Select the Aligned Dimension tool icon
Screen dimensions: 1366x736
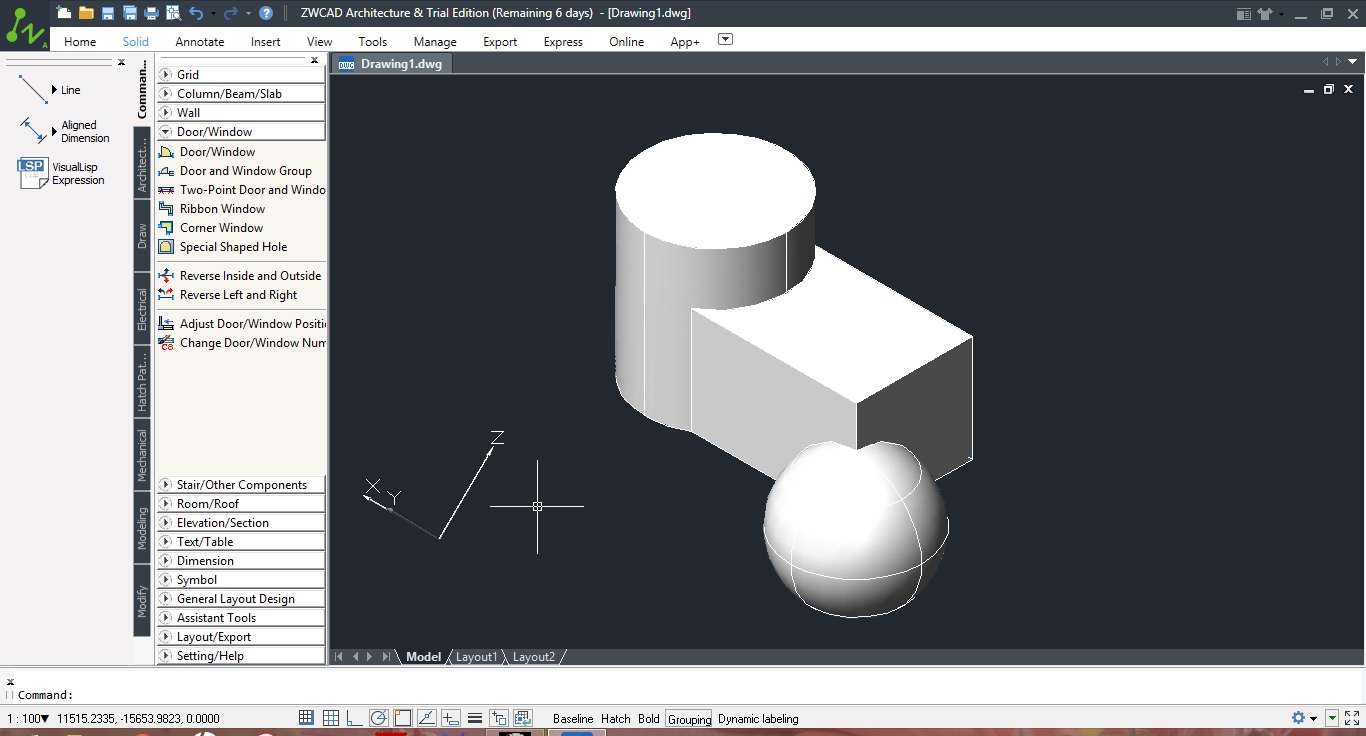click(33, 131)
